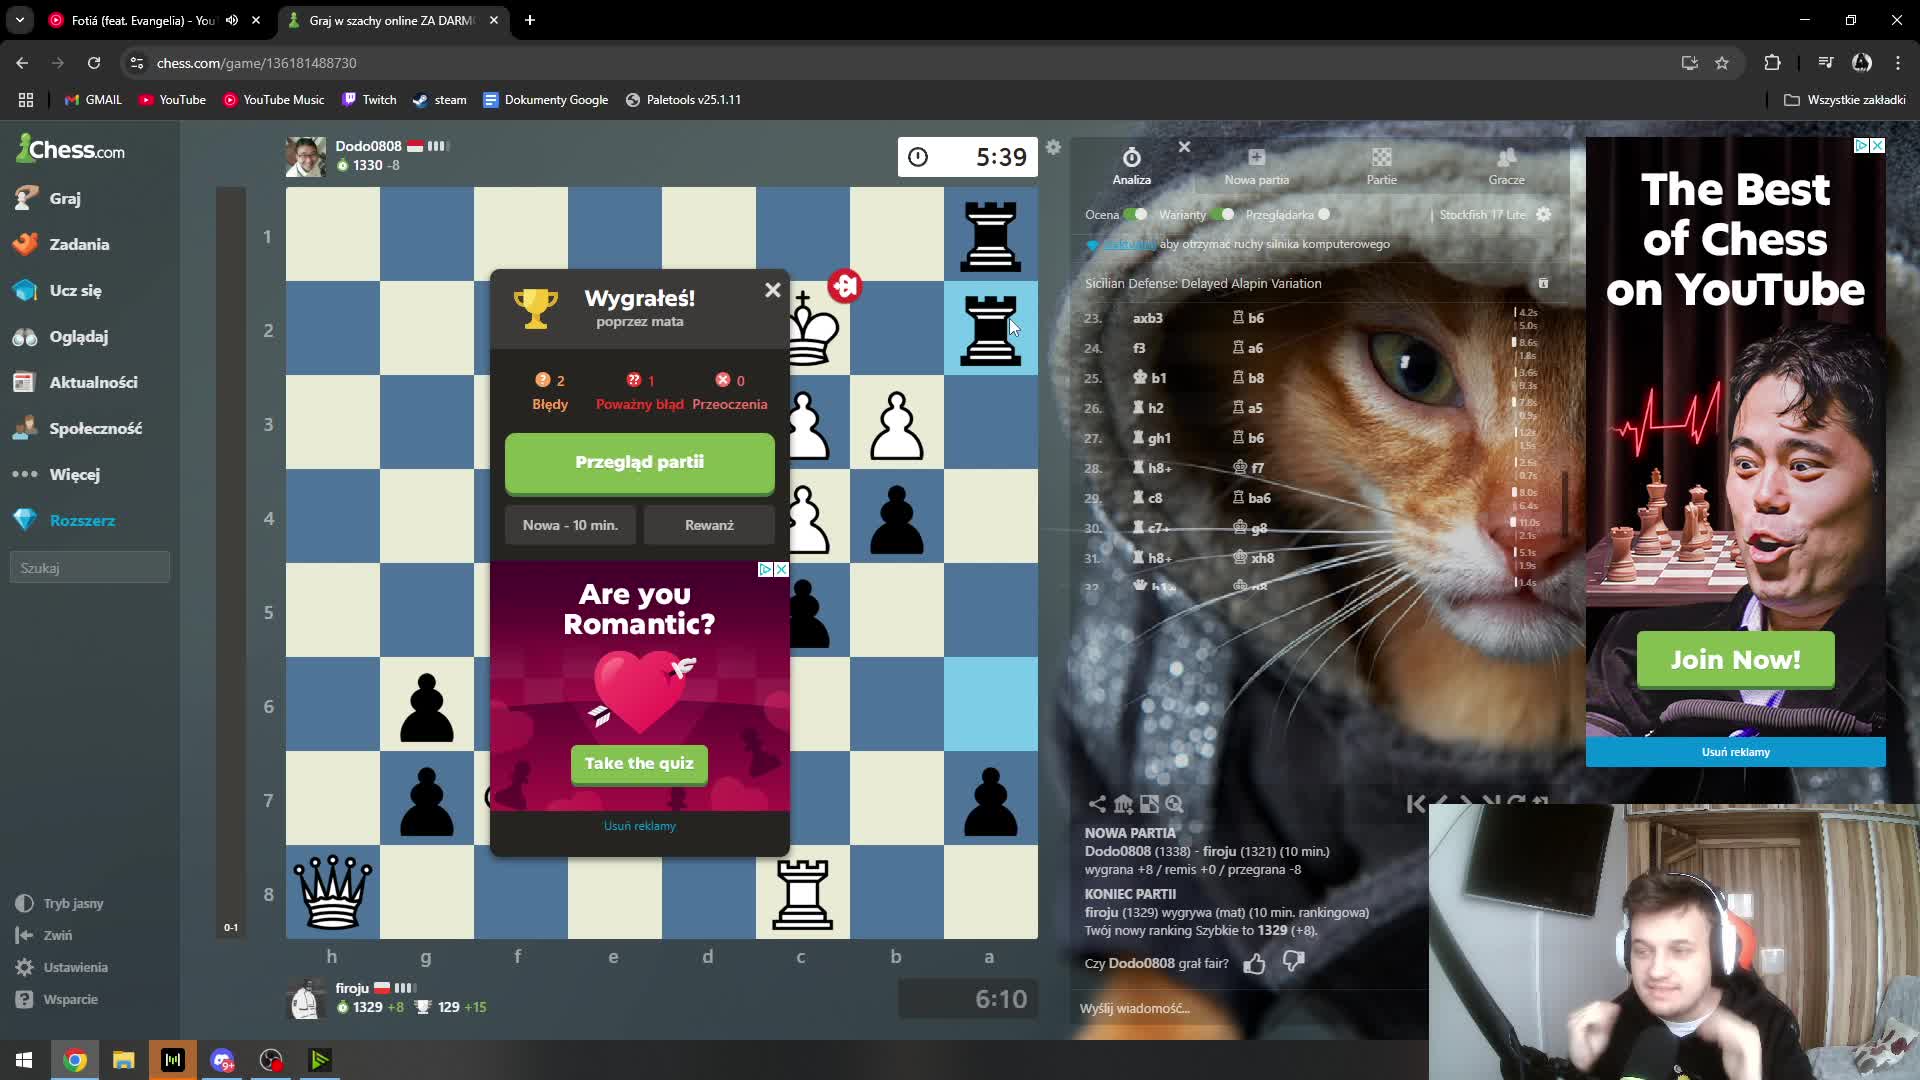
Task: Select move 29... ba6
Action: (x=1252, y=498)
